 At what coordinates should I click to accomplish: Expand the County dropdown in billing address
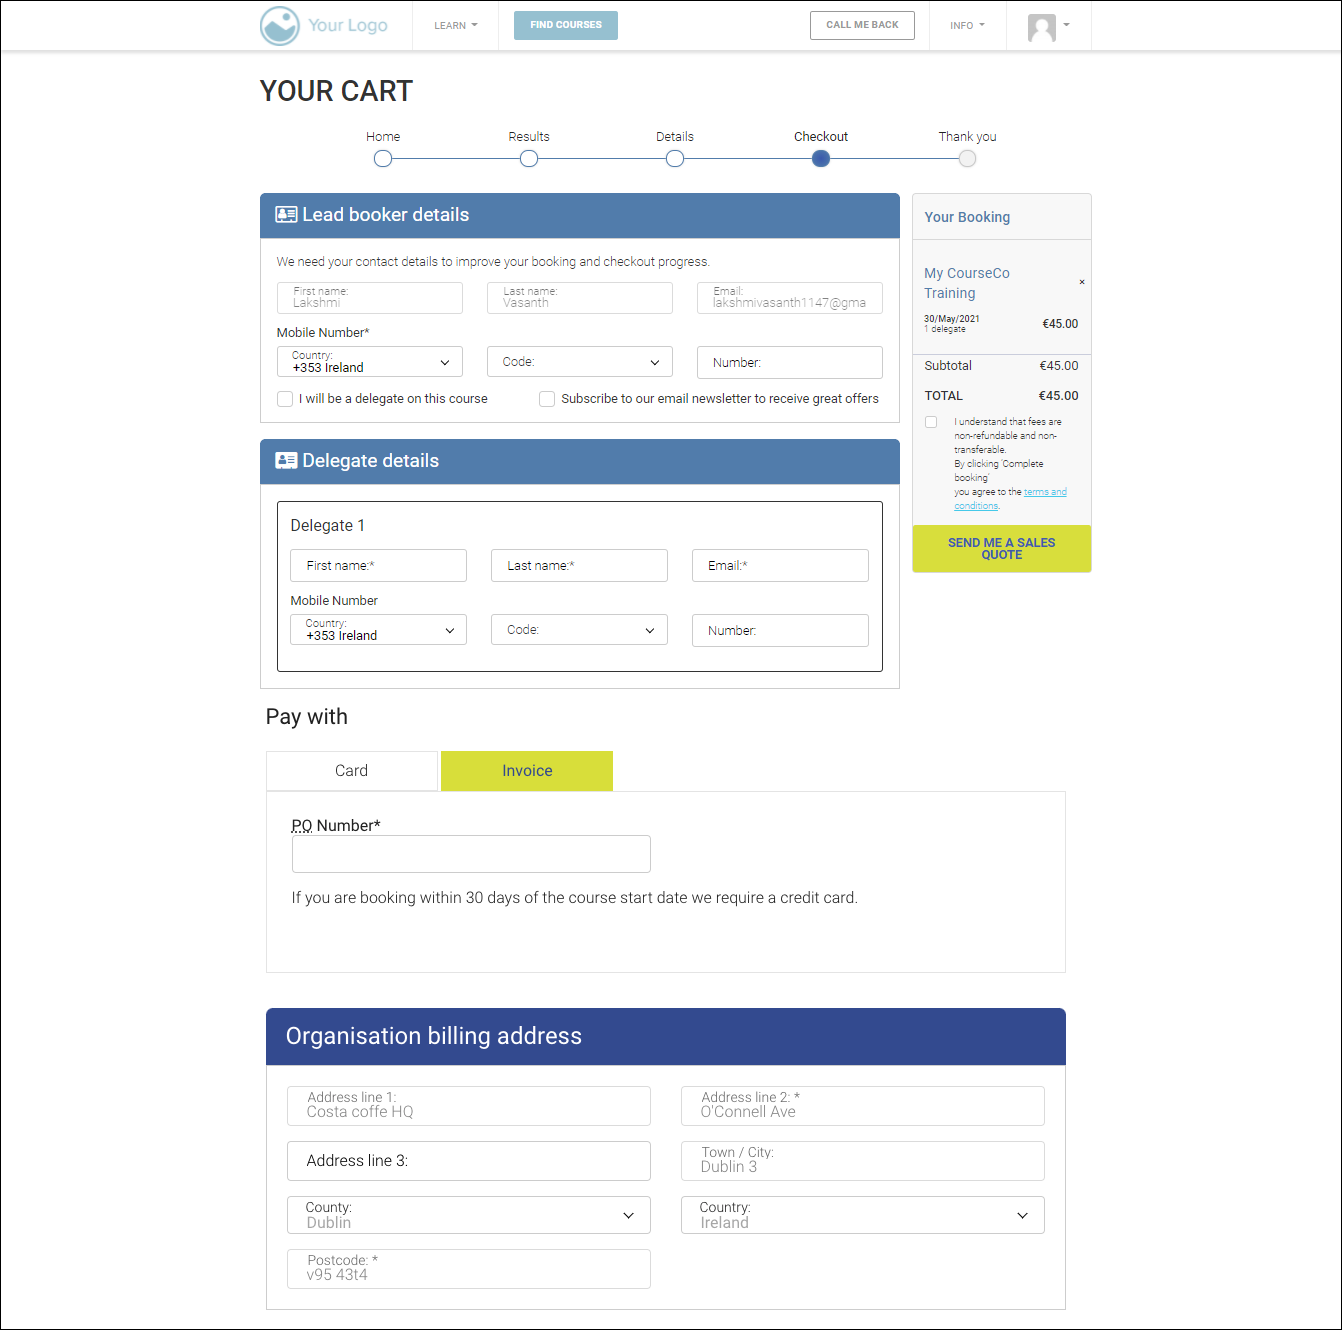pos(469,1215)
